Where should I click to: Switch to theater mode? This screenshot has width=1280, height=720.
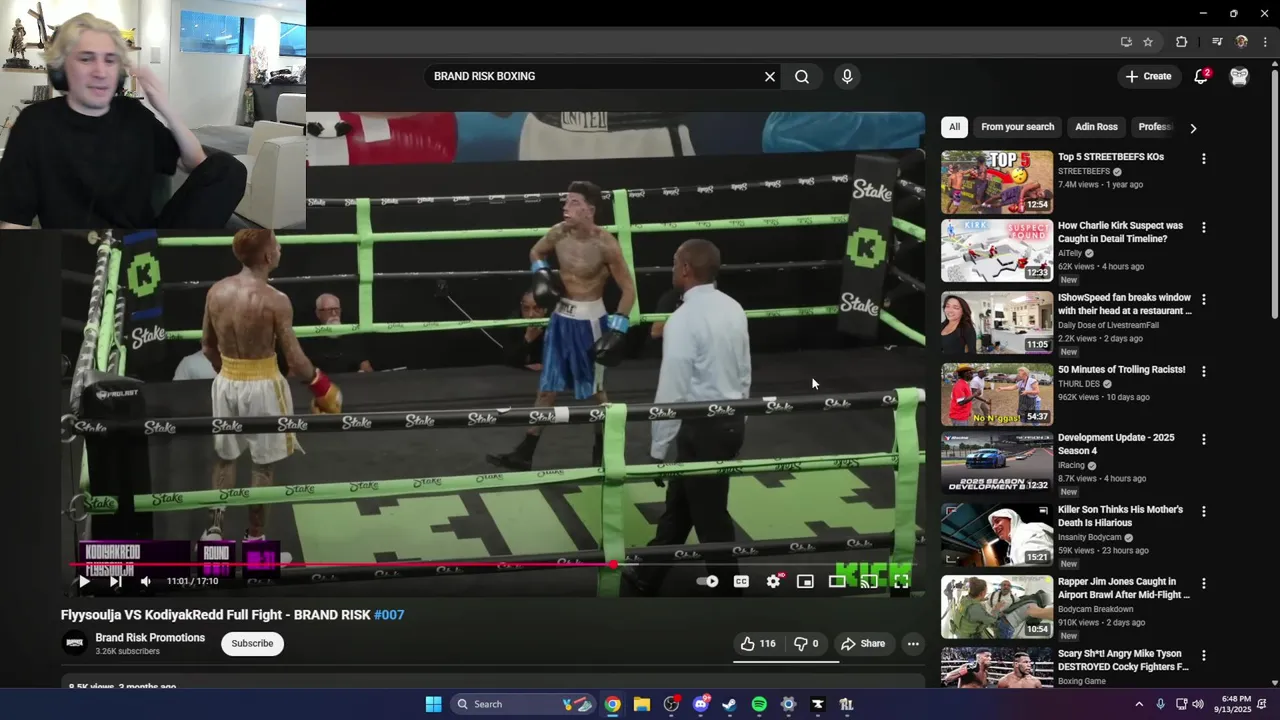click(x=837, y=581)
